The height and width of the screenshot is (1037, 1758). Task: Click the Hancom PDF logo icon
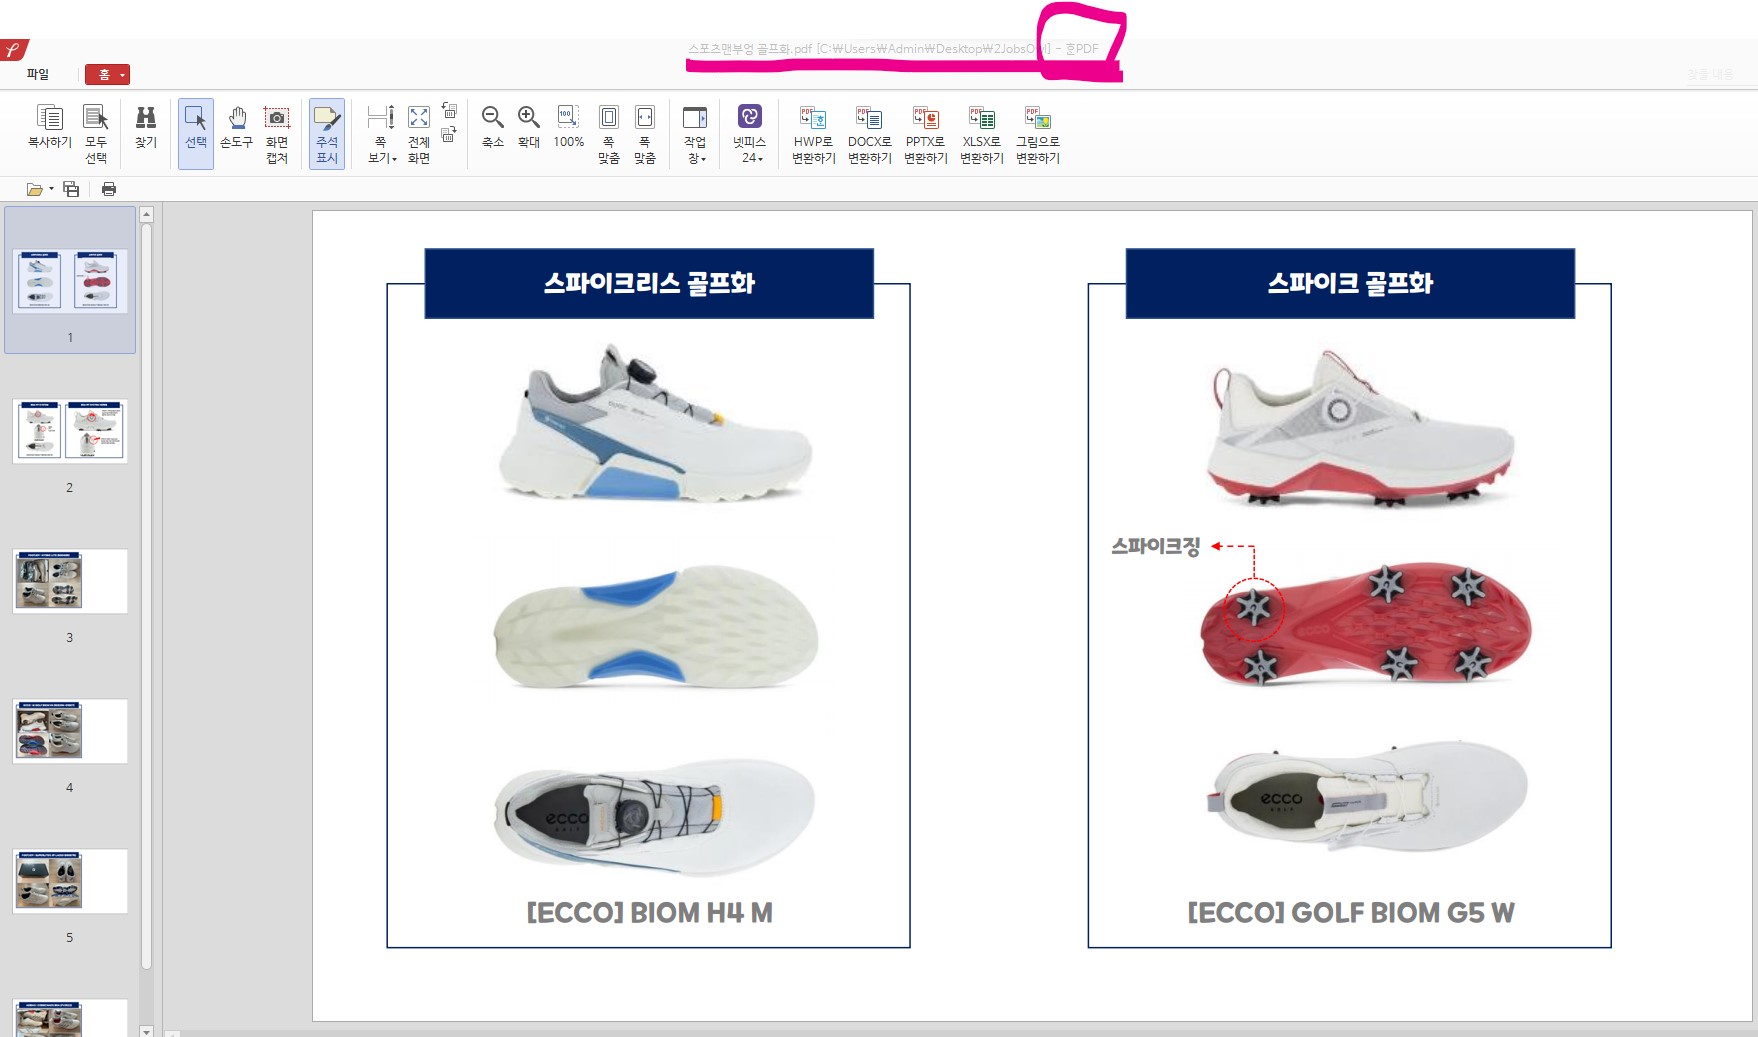[x=14, y=49]
